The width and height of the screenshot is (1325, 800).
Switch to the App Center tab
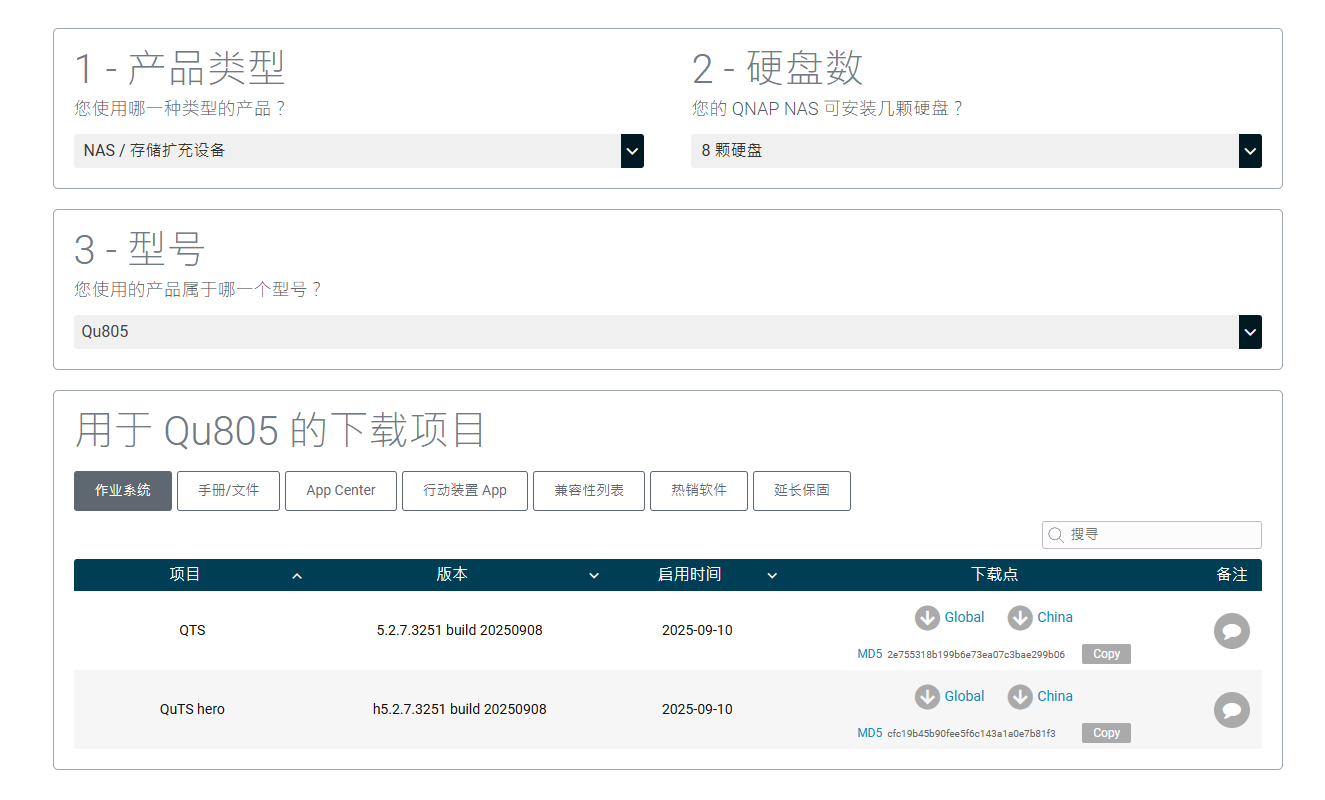[x=341, y=491]
